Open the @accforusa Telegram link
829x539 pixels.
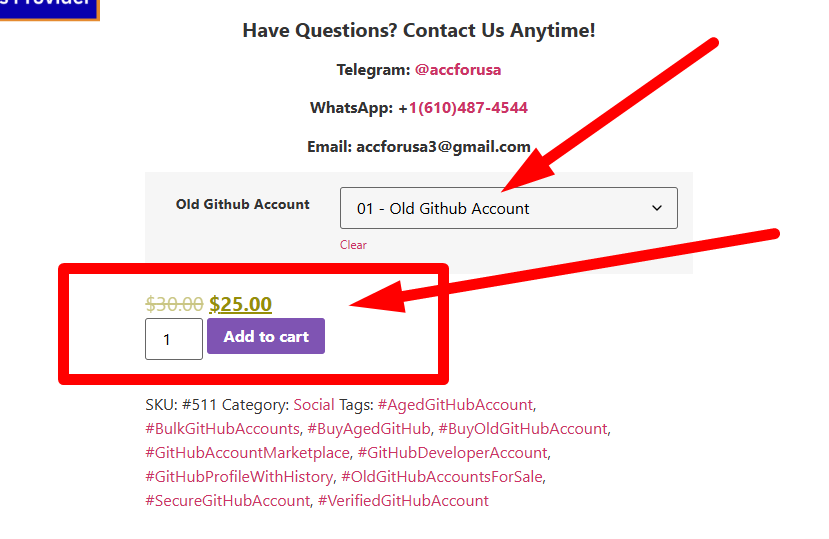click(x=458, y=70)
